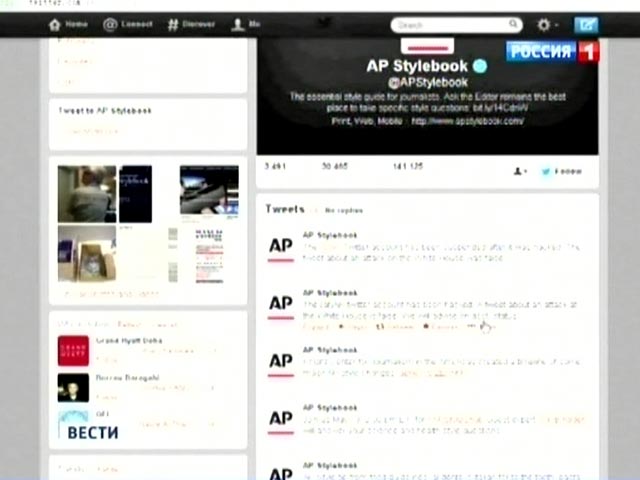Follow the AP Stylebook account
This screenshot has width=640, height=480.
pos(562,171)
